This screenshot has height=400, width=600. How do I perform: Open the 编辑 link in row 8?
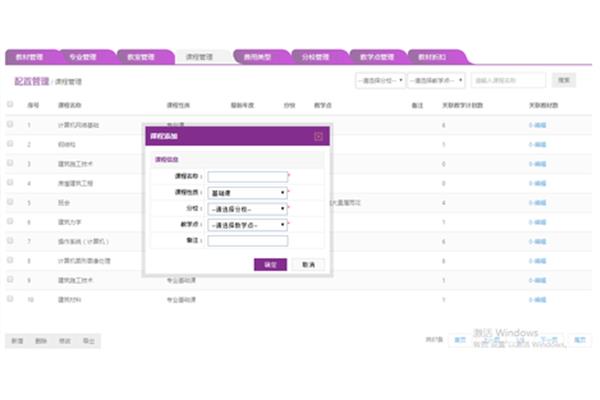point(538,261)
